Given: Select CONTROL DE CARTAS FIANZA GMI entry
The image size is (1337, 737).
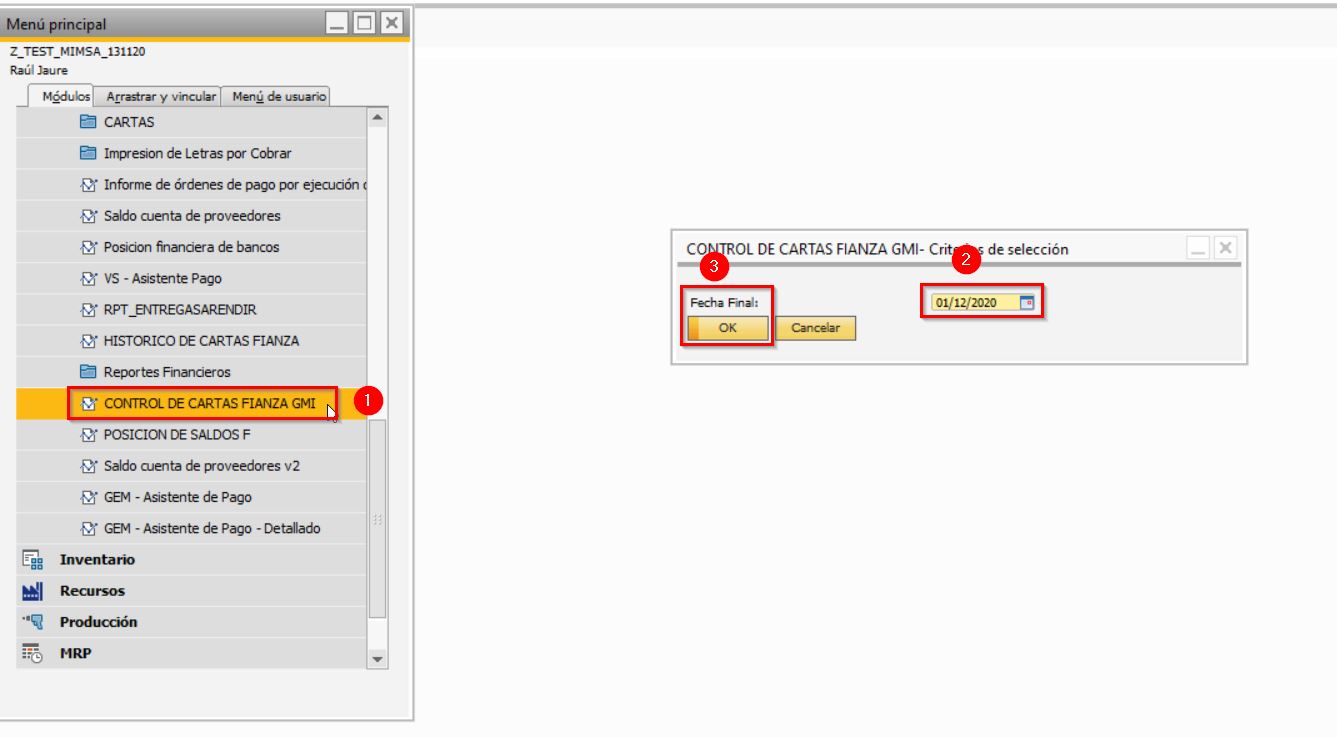Looking at the screenshot, I should [209, 404].
